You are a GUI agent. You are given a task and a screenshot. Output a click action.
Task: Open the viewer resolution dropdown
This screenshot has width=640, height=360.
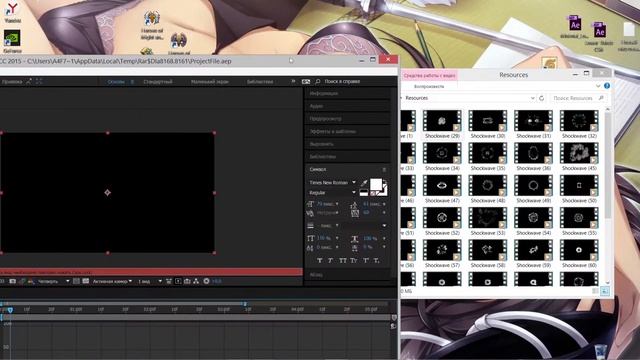[x=53, y=281]
